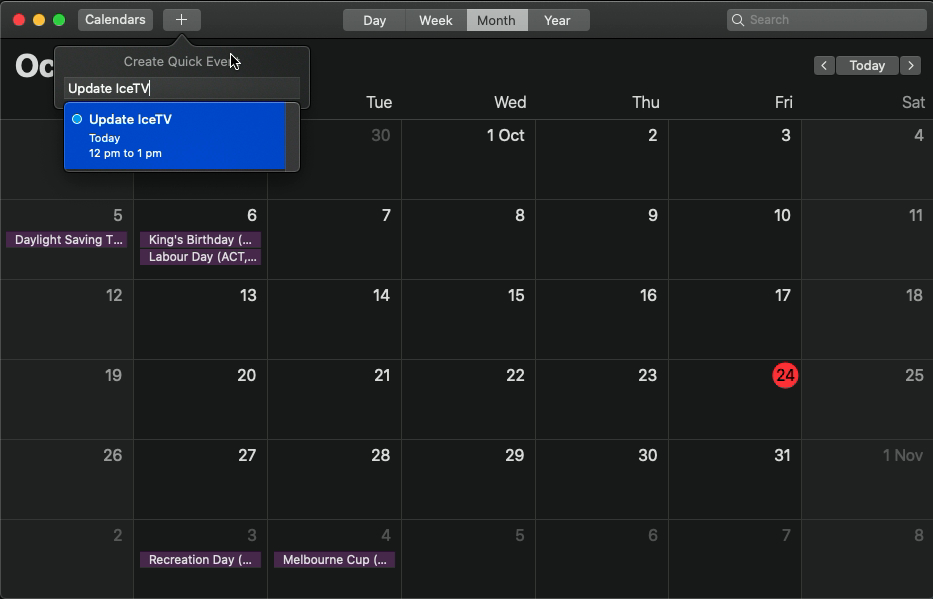
Task: Jump to Today
Action: (x=867, y=65)
